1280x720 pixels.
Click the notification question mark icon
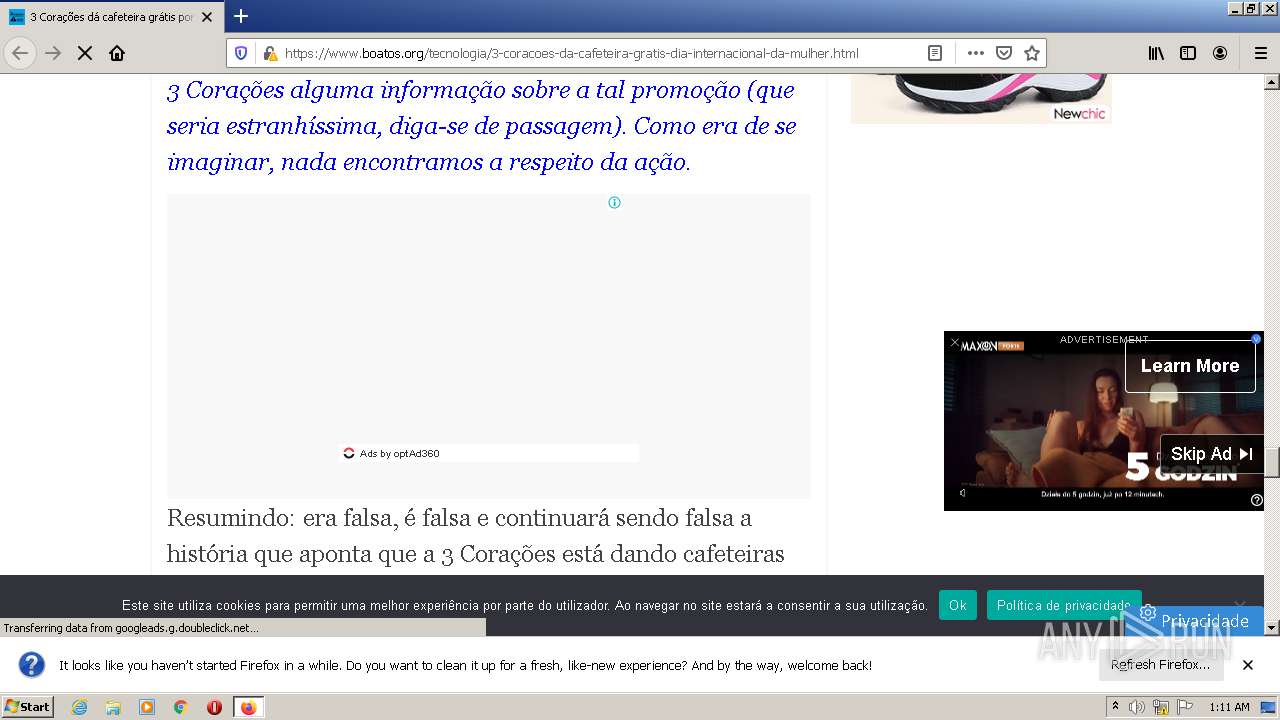32,665
